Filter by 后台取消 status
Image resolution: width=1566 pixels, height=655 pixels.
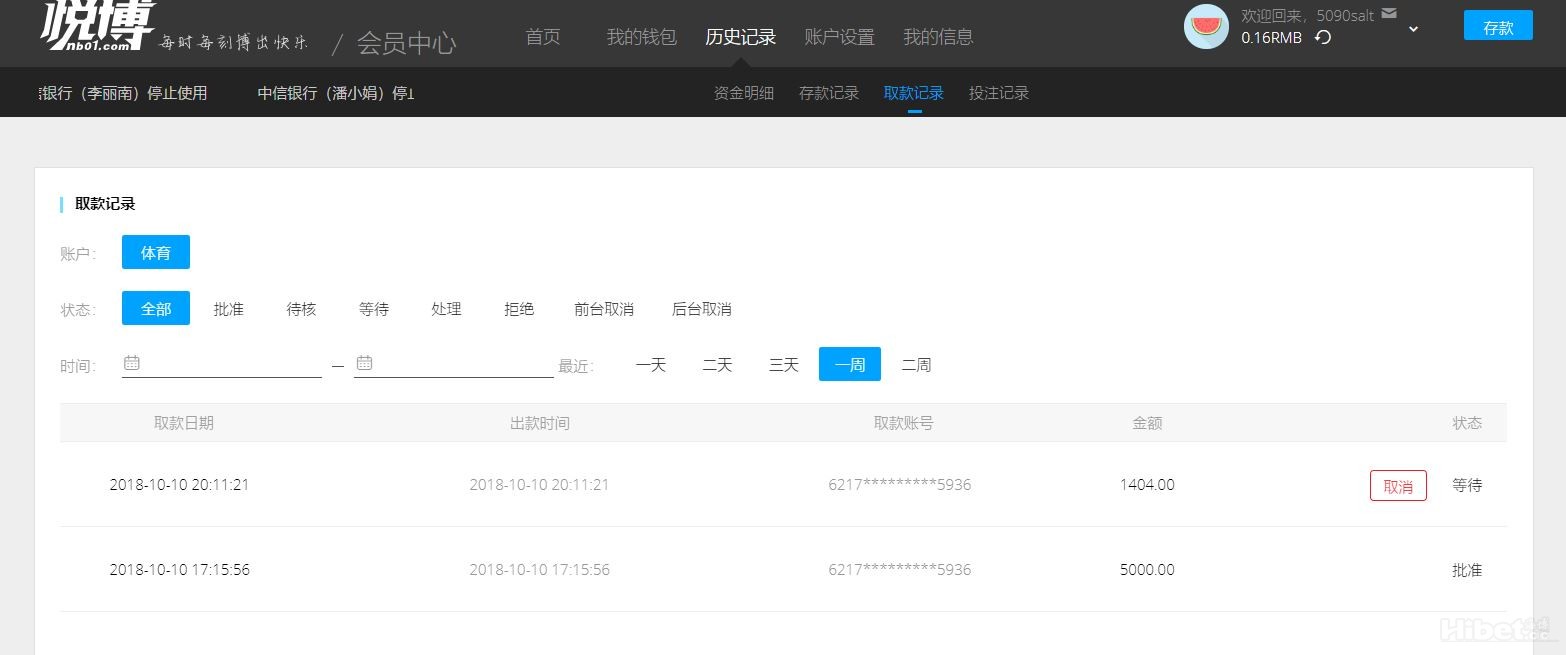[x=701, y=309]
